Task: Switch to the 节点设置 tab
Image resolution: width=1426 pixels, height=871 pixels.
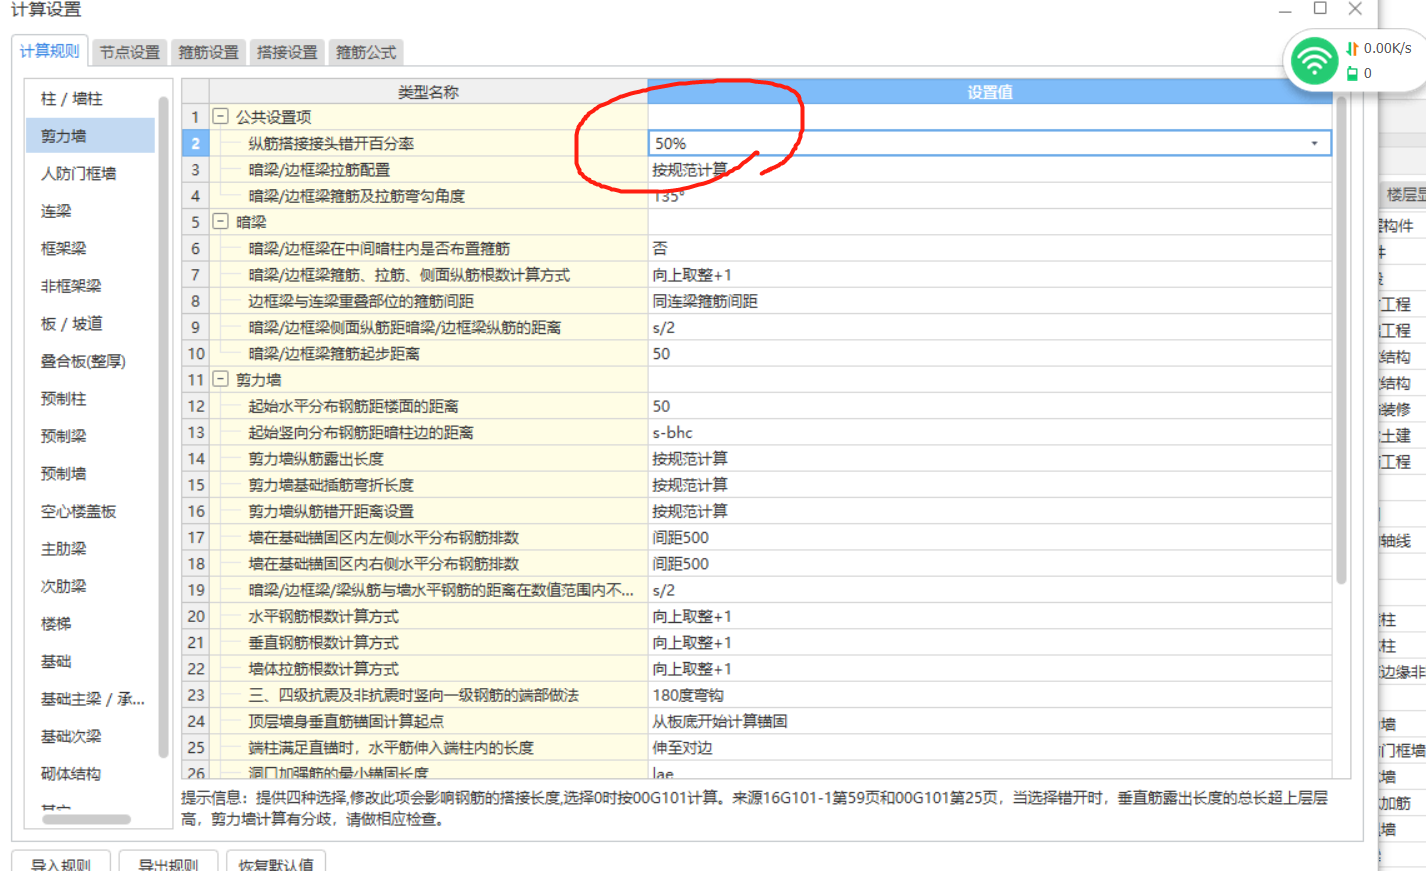Action: point(130,52)
